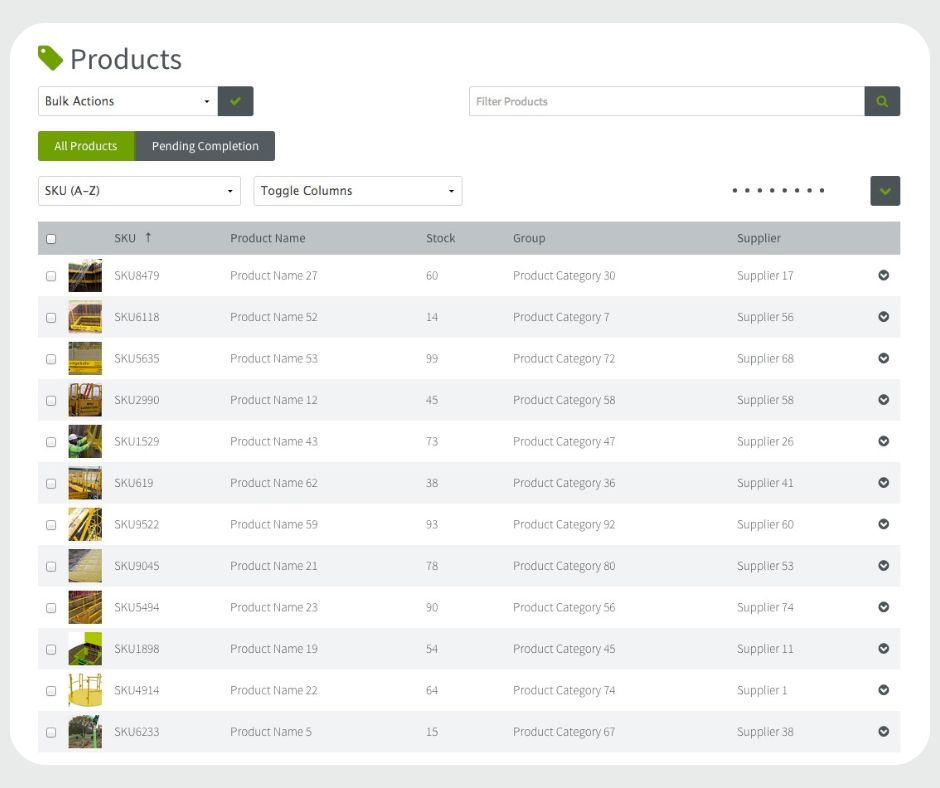Apply bulk action with green checkmark button
This screenshot has width=940, height=788.
point(236,101)
